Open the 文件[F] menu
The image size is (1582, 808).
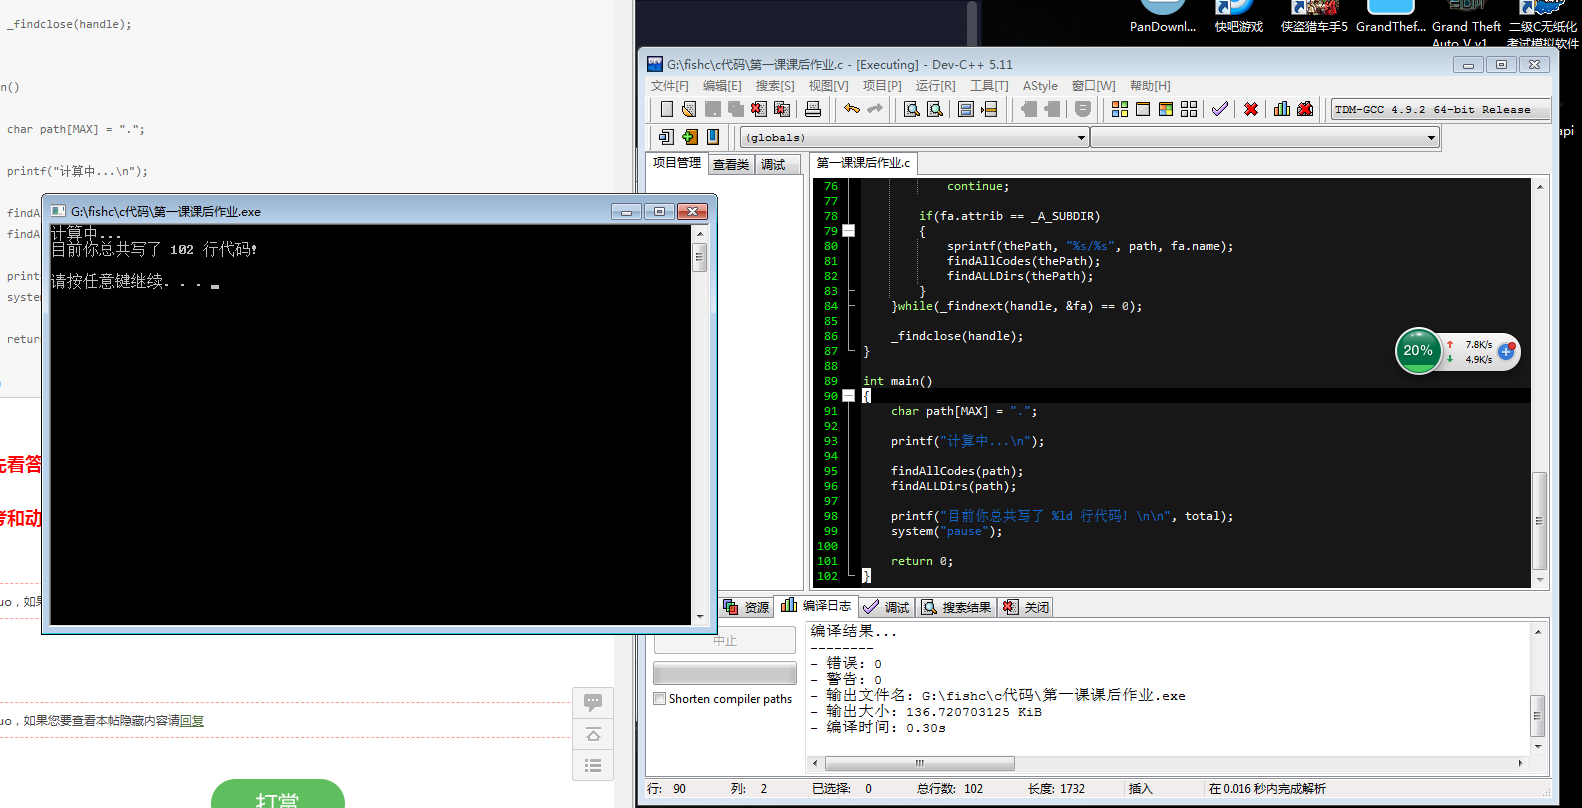(x=670, y=86)
